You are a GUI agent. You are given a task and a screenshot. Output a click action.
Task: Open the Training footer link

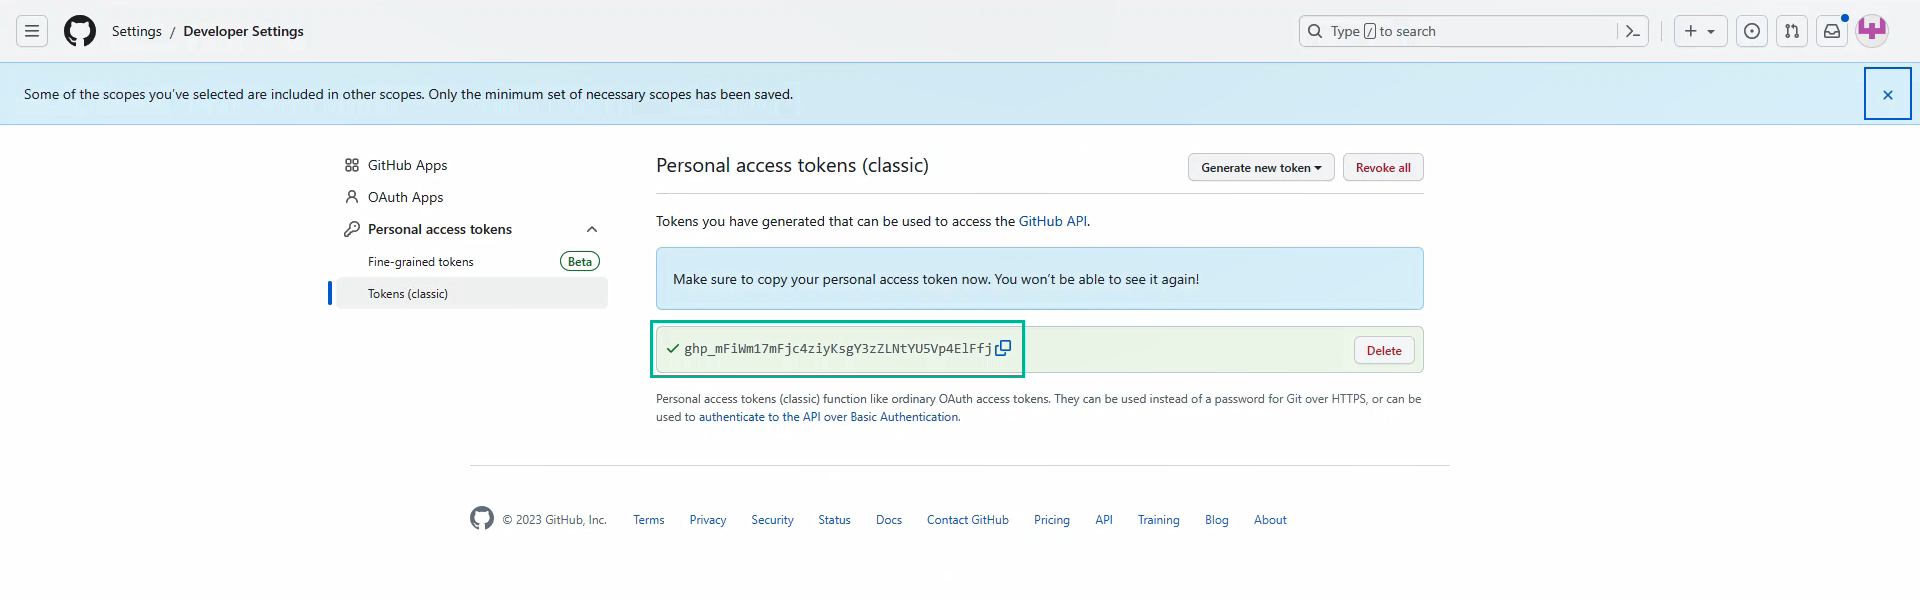tap(1159, 519)
